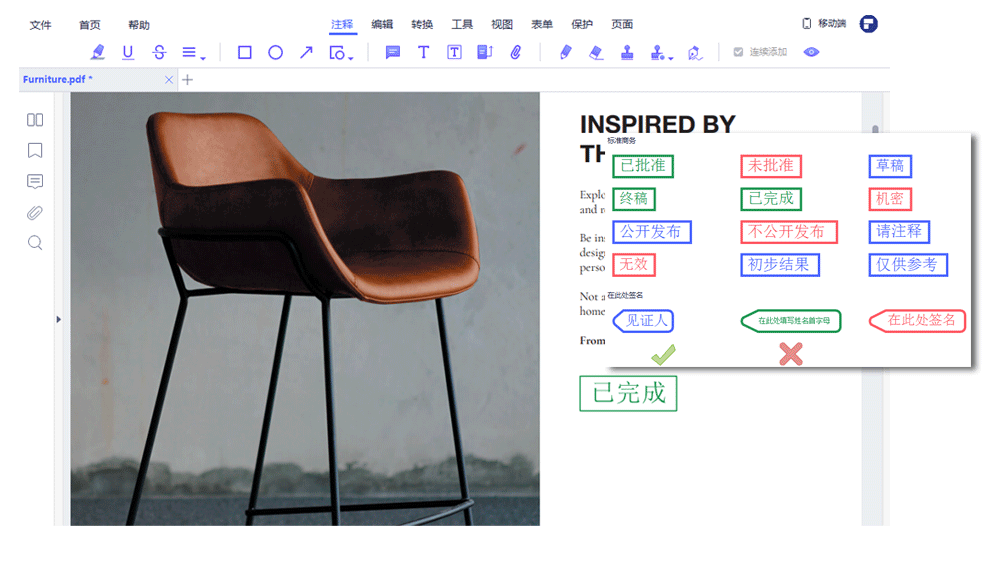This screenshot has width=982, height=587.
Task: Select the highlight text tool
Action: click(97, 52)
